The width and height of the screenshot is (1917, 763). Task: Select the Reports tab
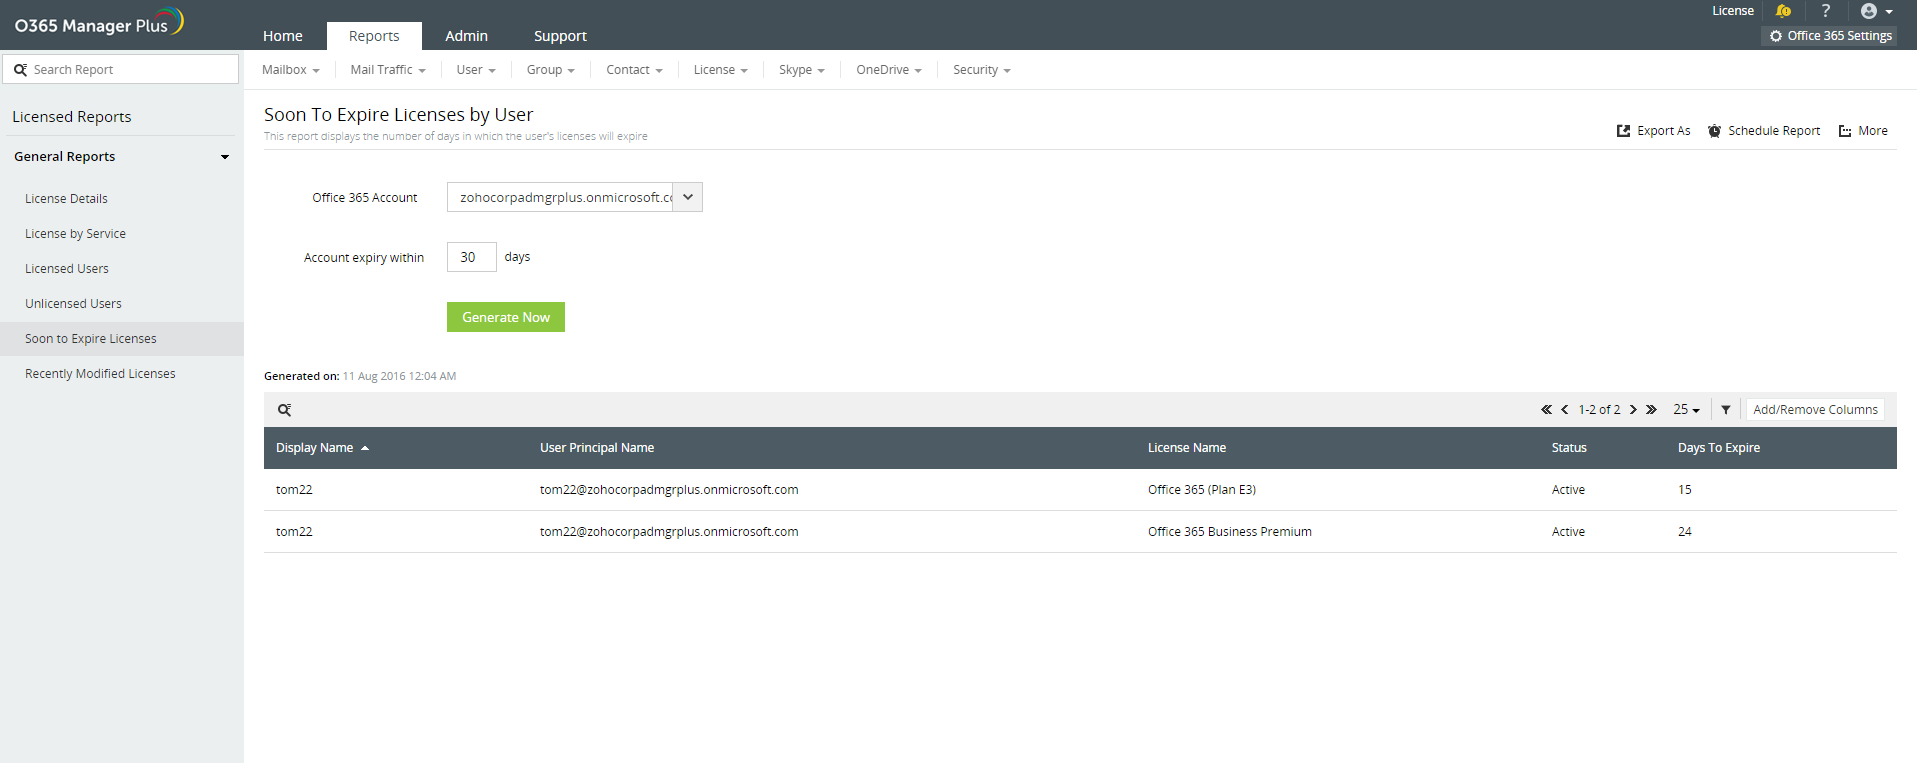(374, 36)
